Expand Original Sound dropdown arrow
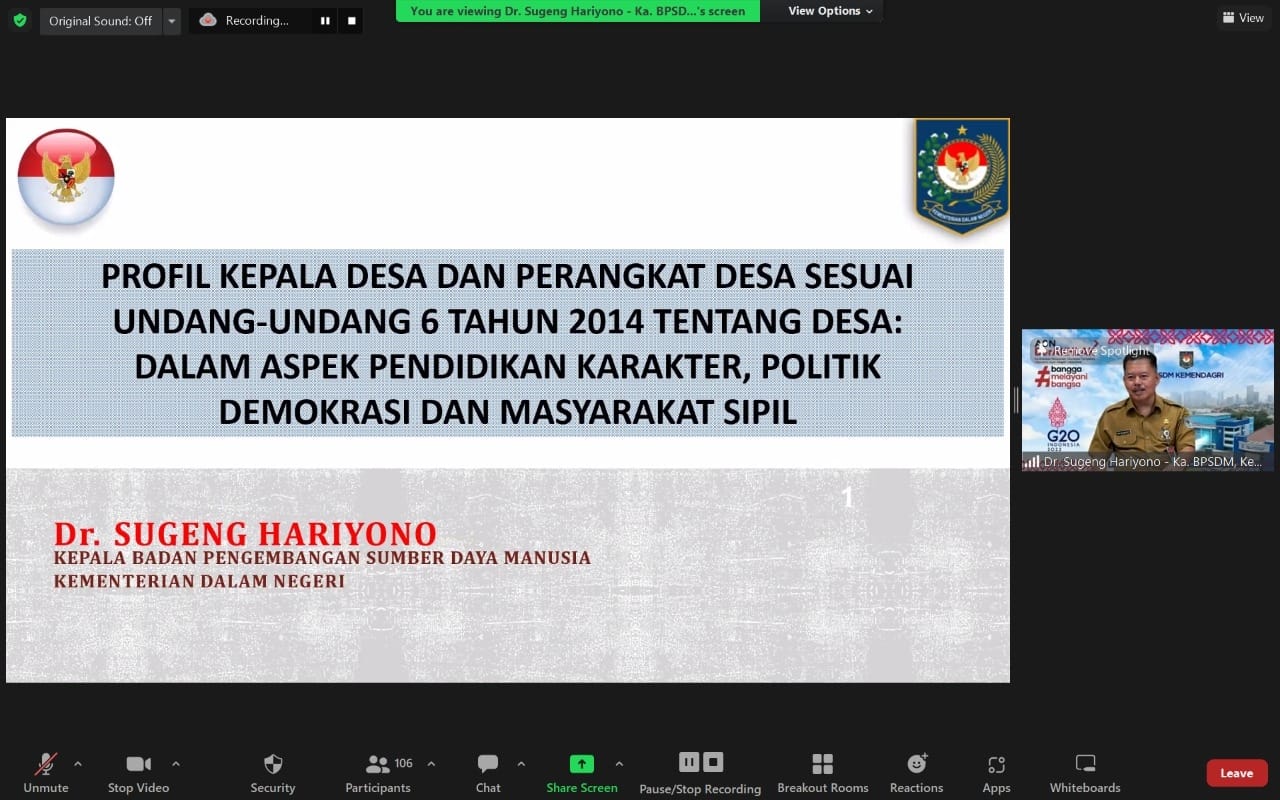The image size is (1280, 800). click(x=172, y=21)
